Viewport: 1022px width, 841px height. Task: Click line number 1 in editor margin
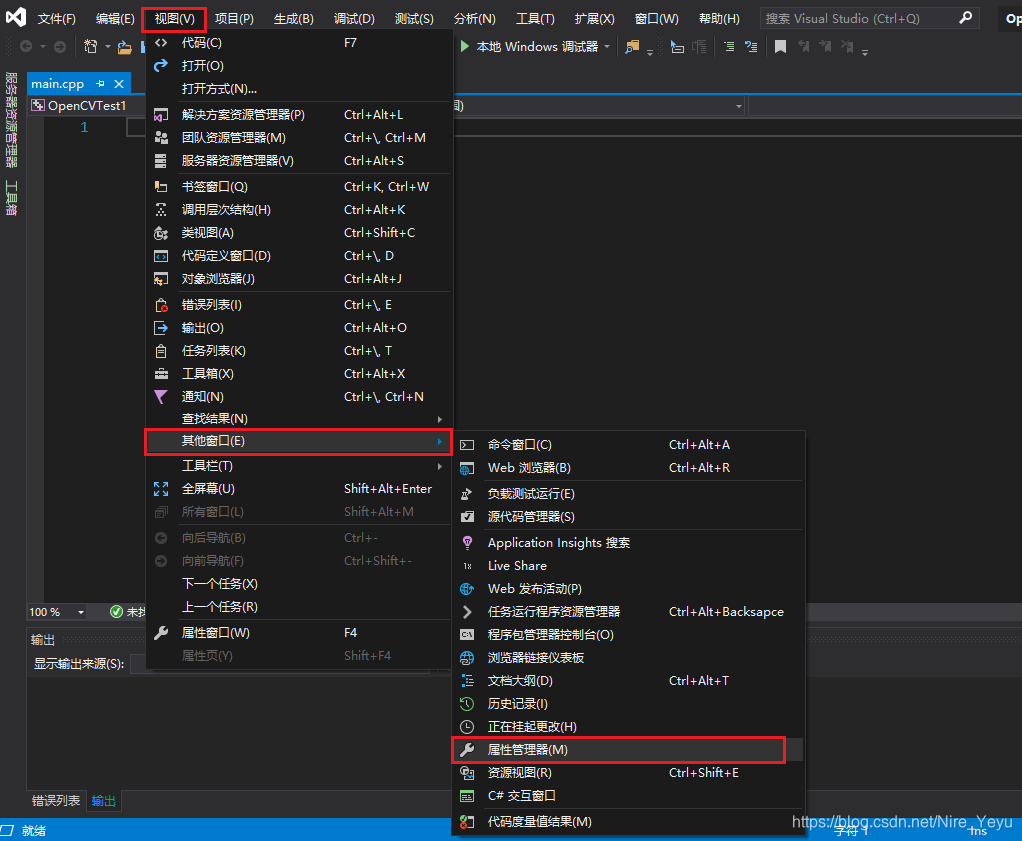[x=84, y=127]
